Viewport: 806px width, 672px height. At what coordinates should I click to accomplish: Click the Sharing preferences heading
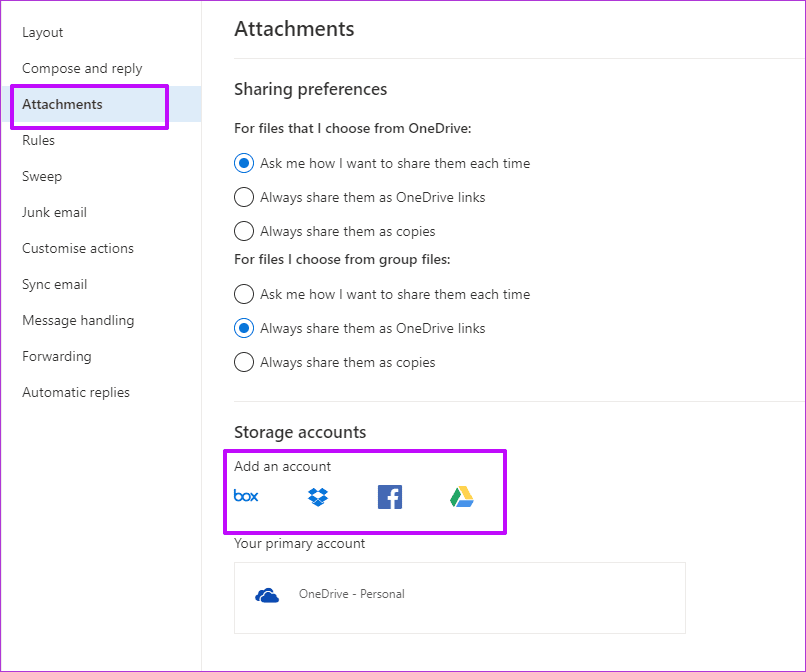point(310,89)
